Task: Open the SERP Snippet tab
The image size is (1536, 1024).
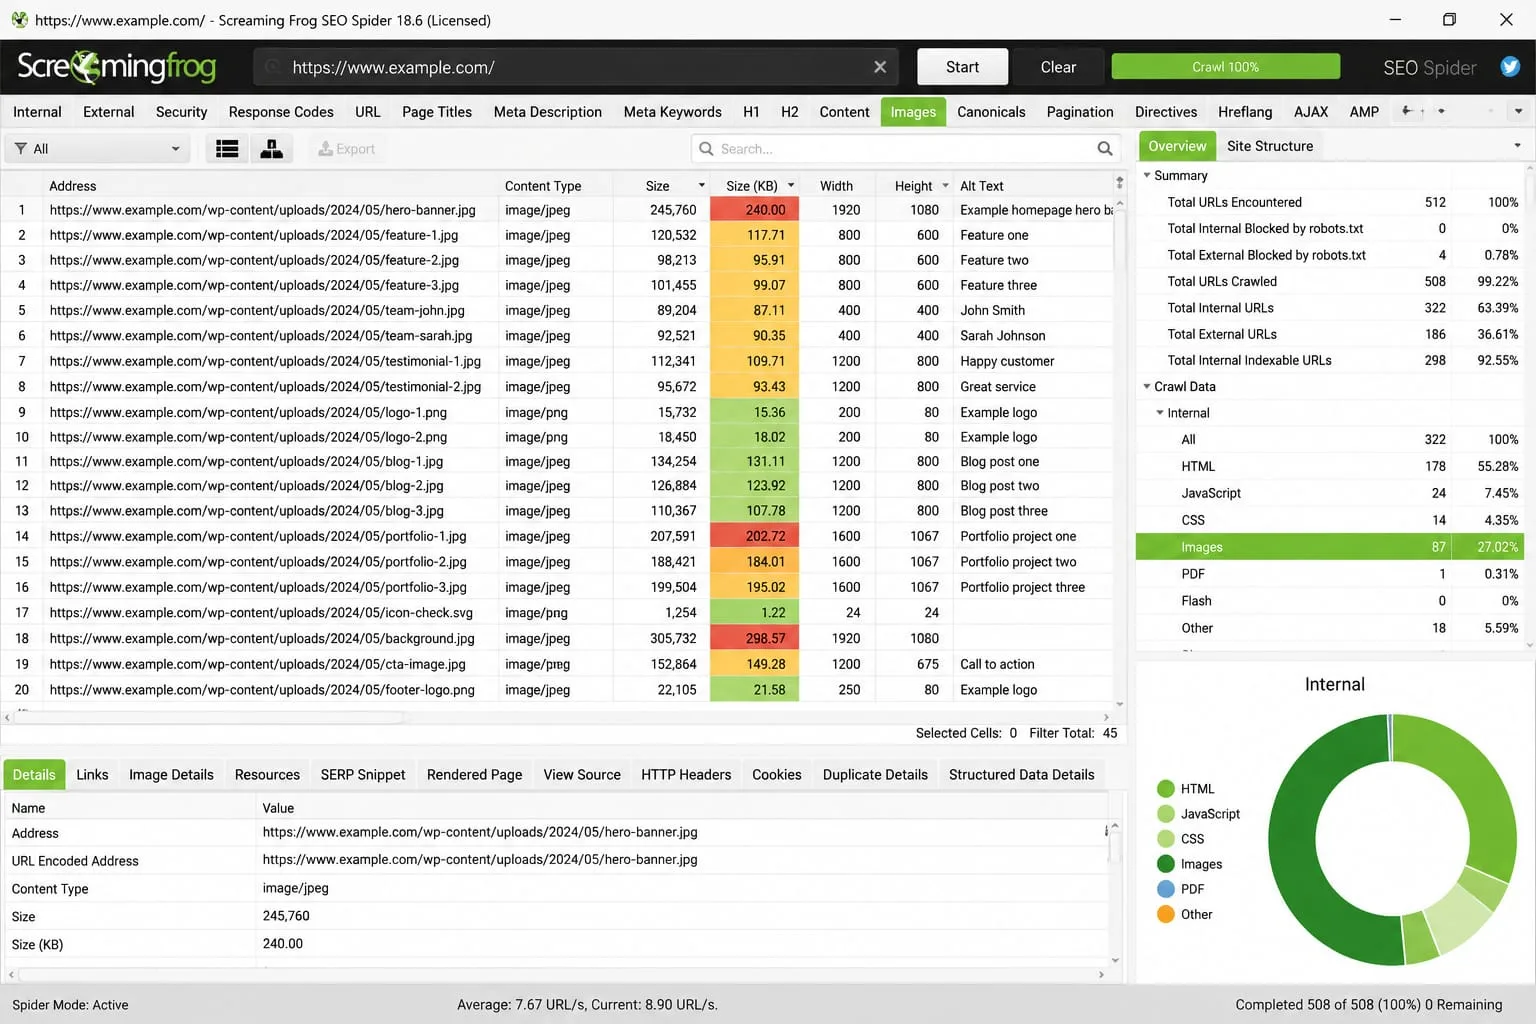Action: 363,774
